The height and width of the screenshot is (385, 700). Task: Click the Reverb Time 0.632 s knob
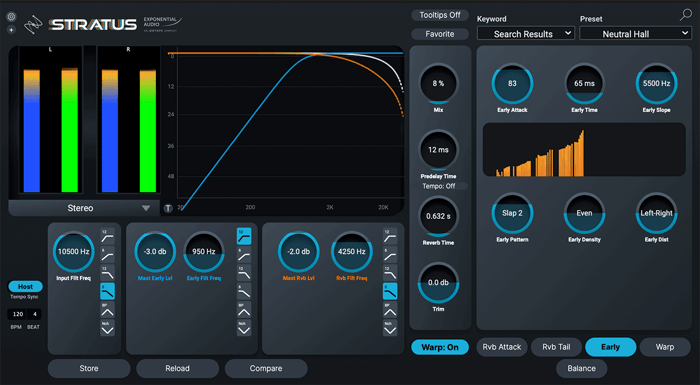438,216
